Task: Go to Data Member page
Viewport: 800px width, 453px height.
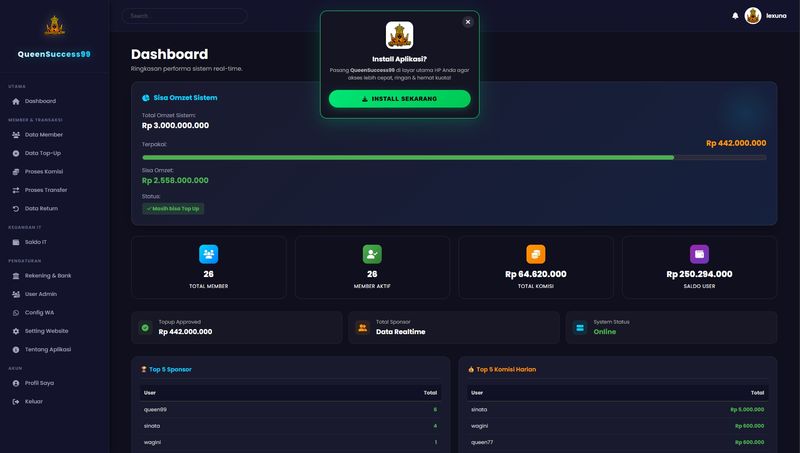Action: (43, 134)
